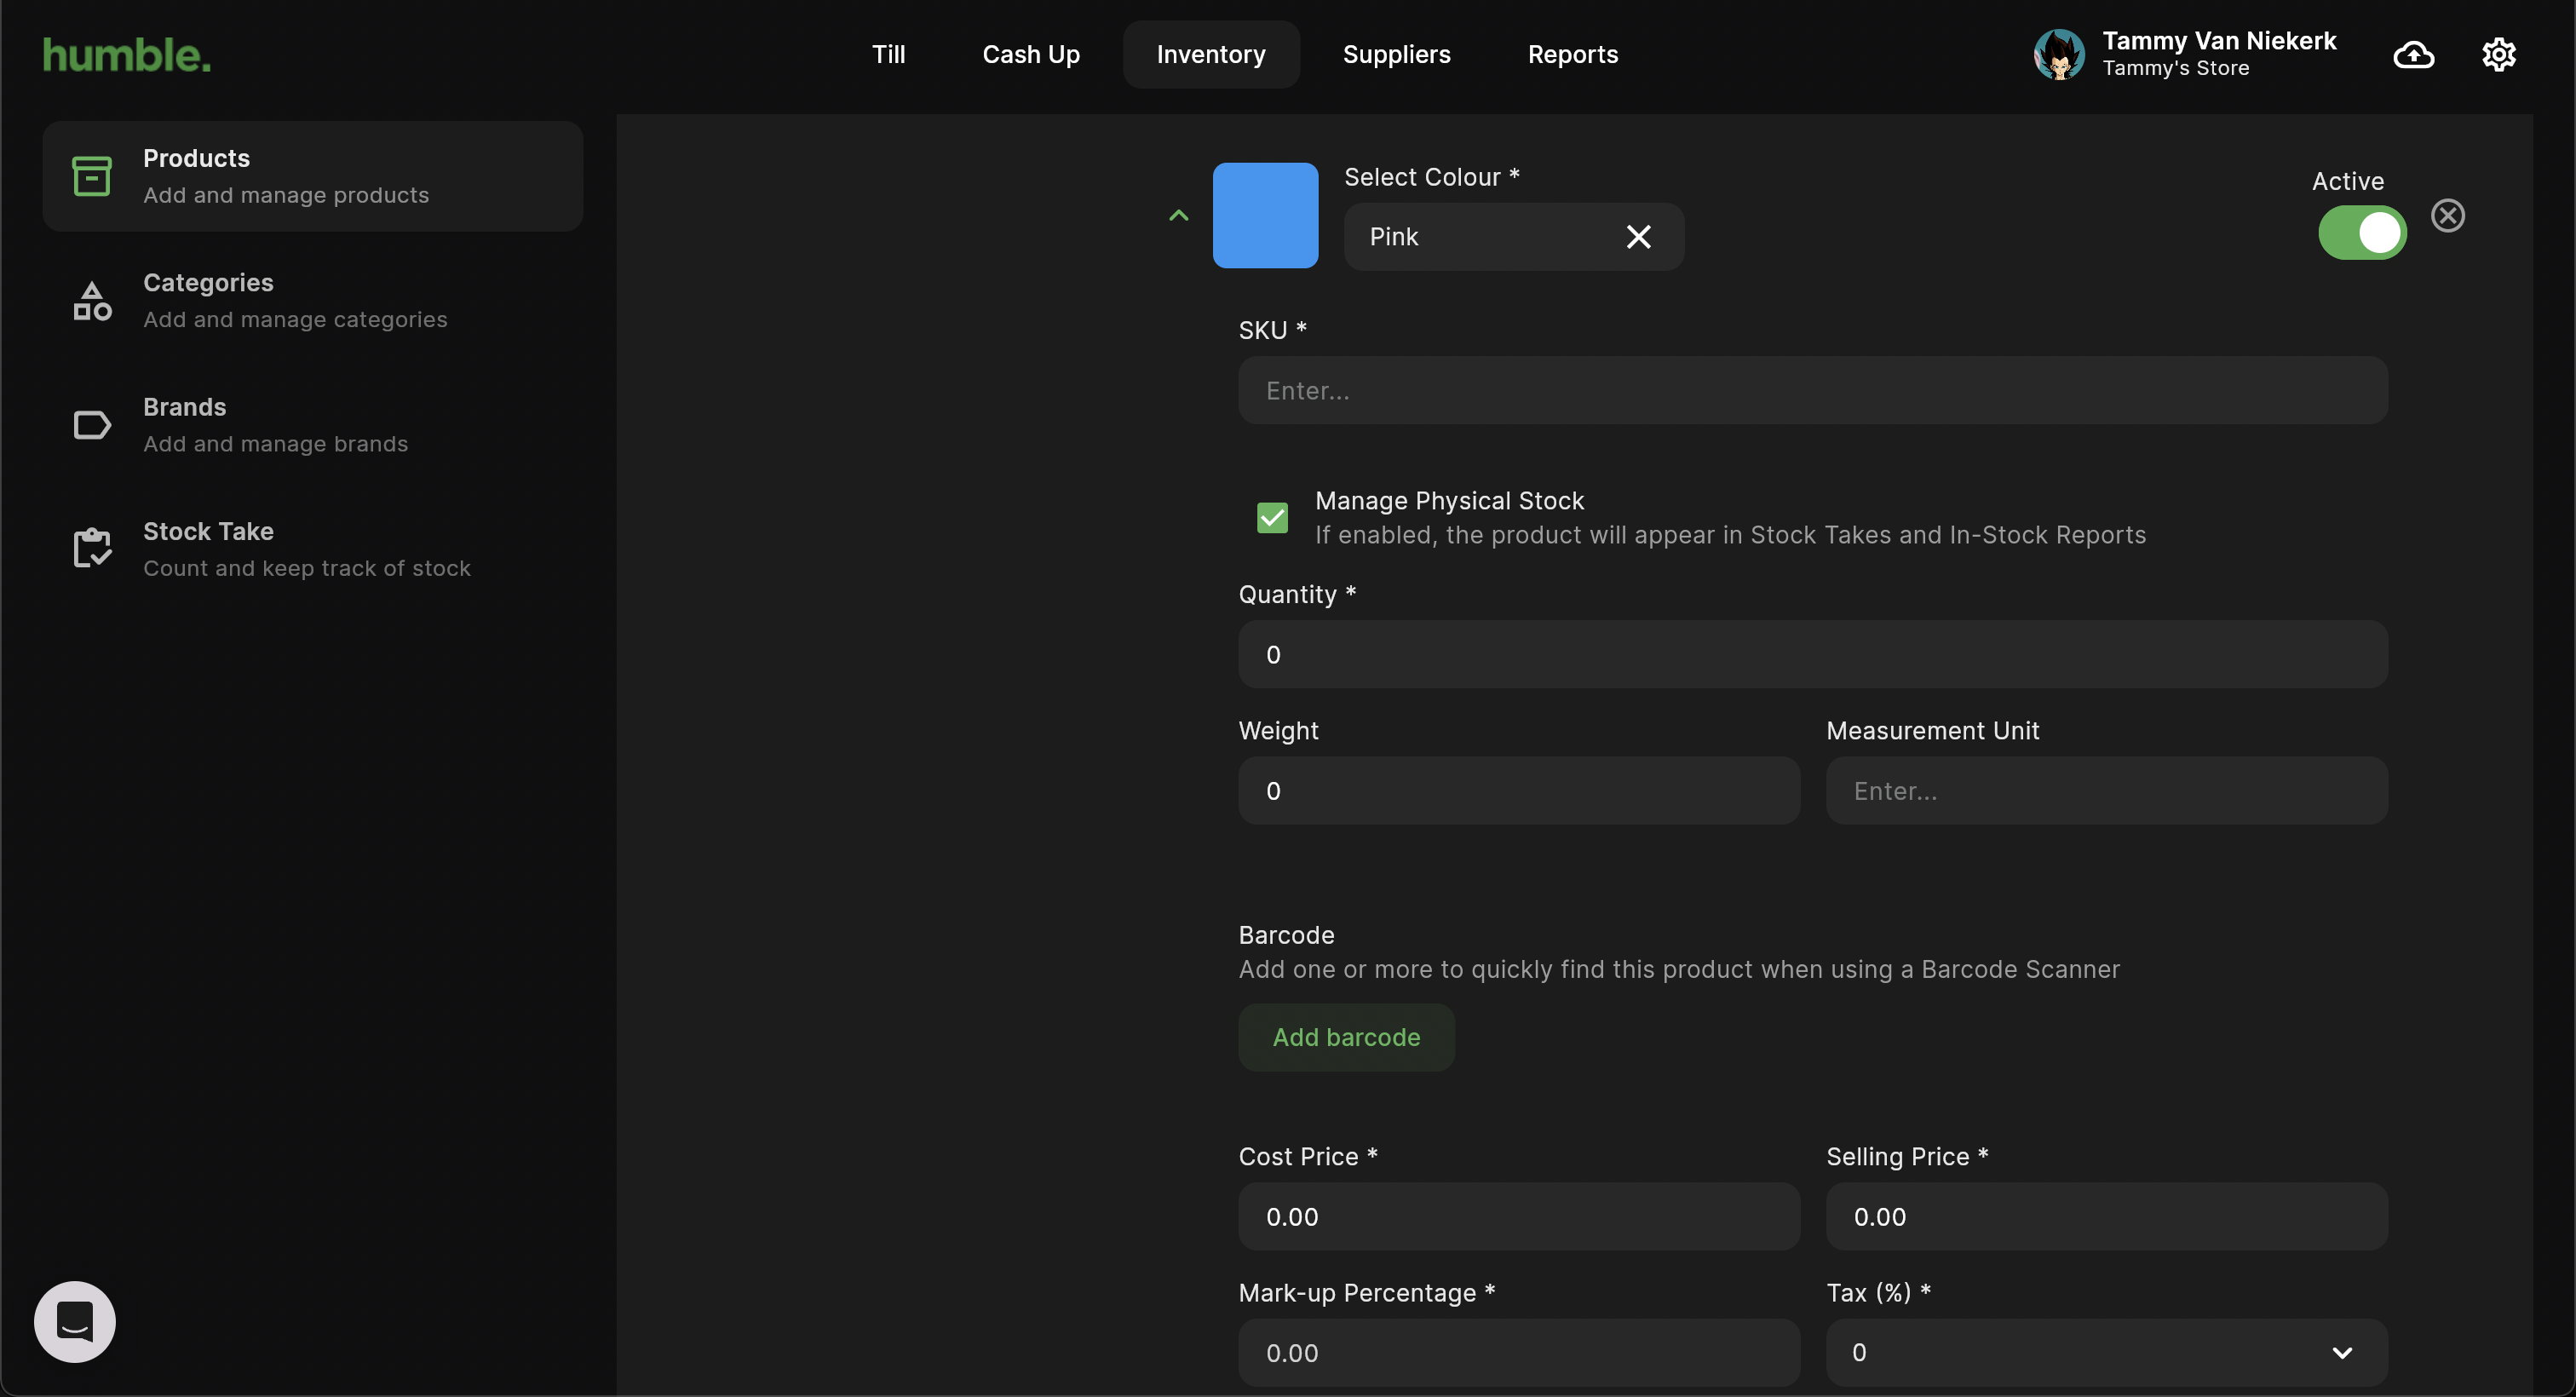Open the Select Colour dropdown showing Pink
Viewport: 2576px width, 1397px height.
point(1513,237)
